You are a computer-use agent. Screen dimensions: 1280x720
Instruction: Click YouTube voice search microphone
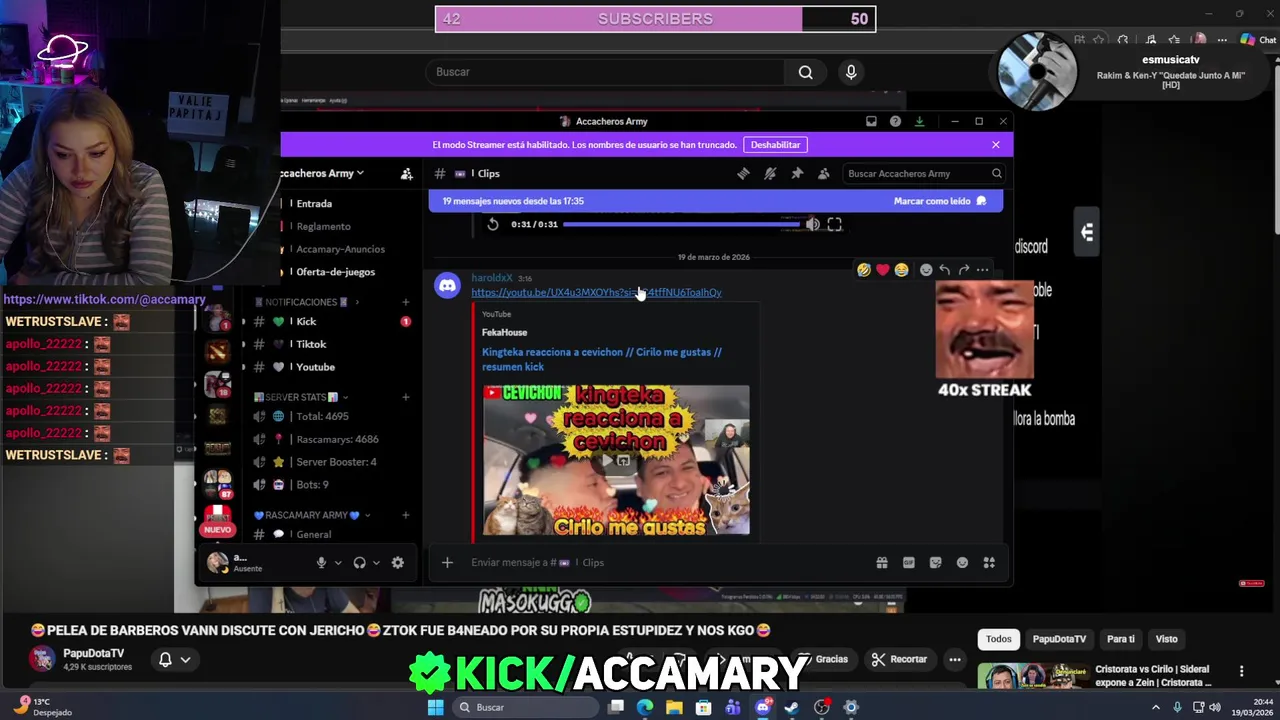pos(851,72)
